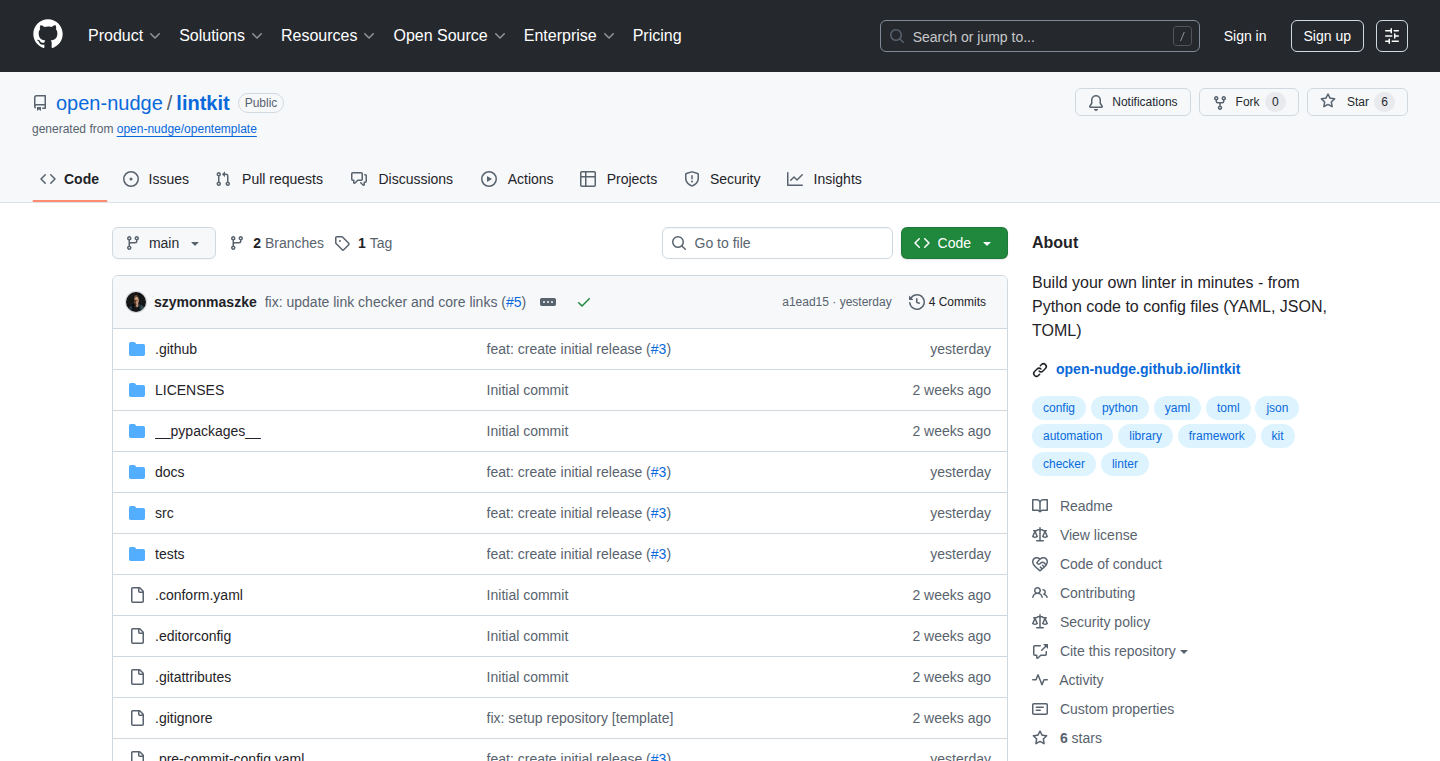Image resolution: width=1440 pixels, height=761 pixels.
Task: Switch to the Issues tab
Action: (x=156, y=179)
